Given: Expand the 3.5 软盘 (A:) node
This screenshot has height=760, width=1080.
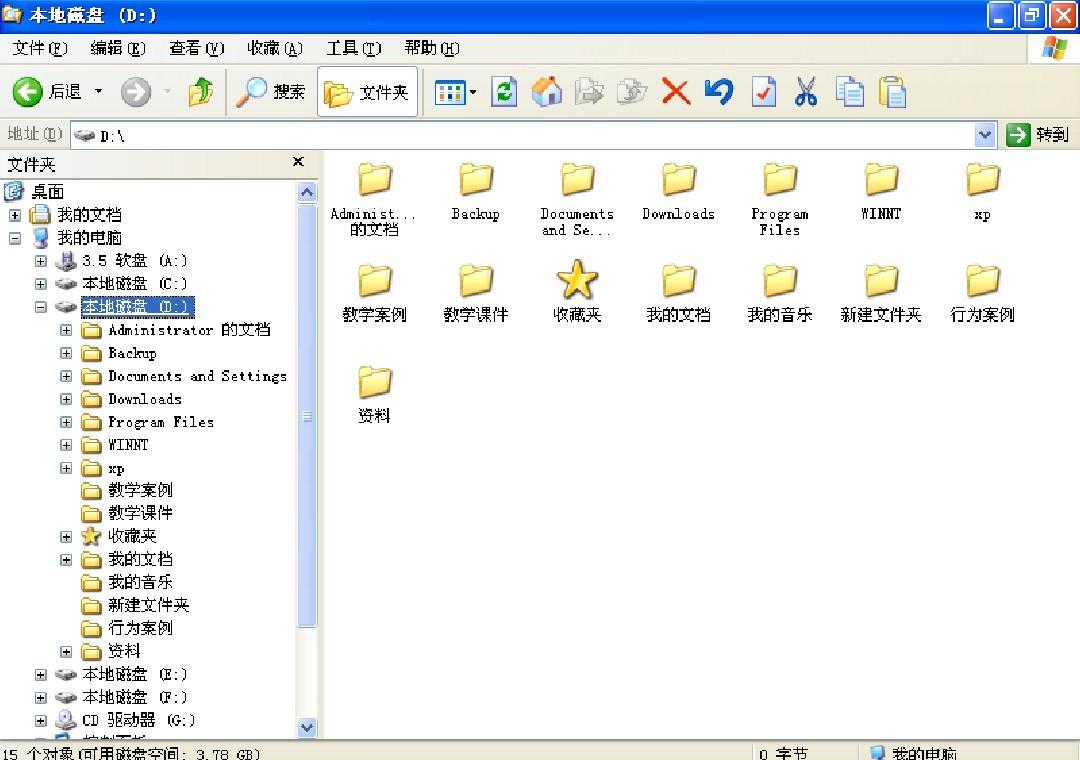Looking at the screenshot, I should 41,261.
